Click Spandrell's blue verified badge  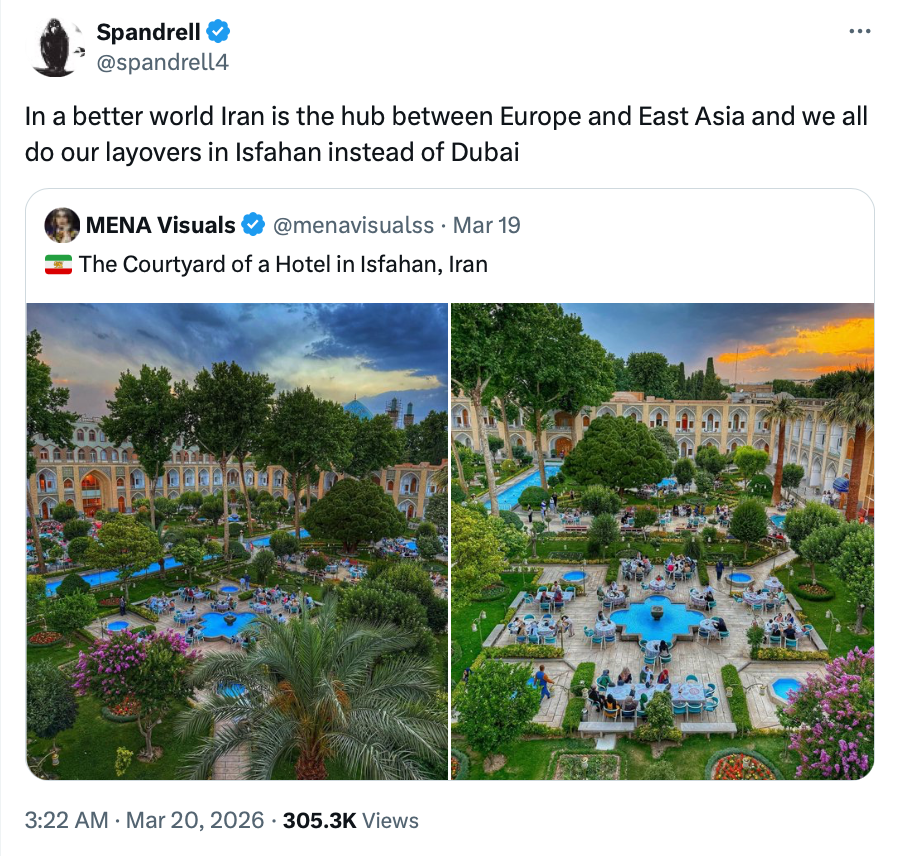(x=219, y=33)
